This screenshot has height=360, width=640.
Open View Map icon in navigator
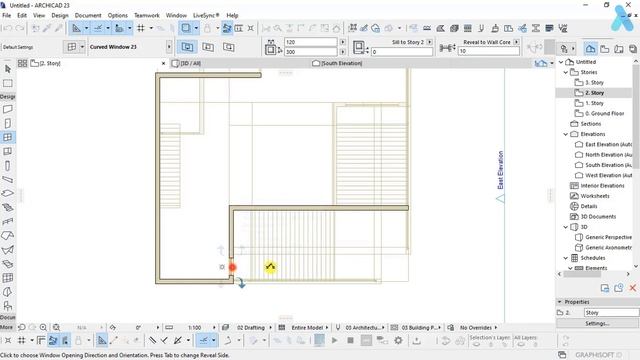pyautogui.click(x=604, y=49)
